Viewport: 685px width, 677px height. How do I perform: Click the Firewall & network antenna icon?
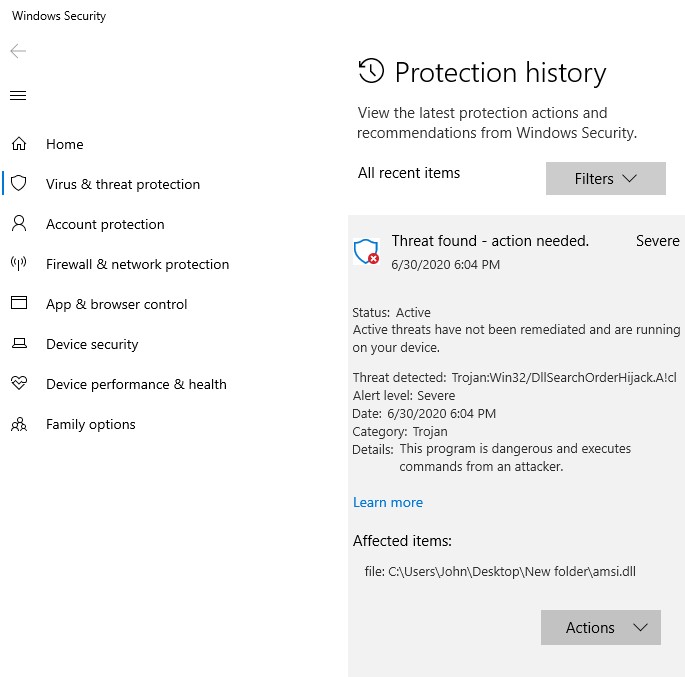(18, 264)
